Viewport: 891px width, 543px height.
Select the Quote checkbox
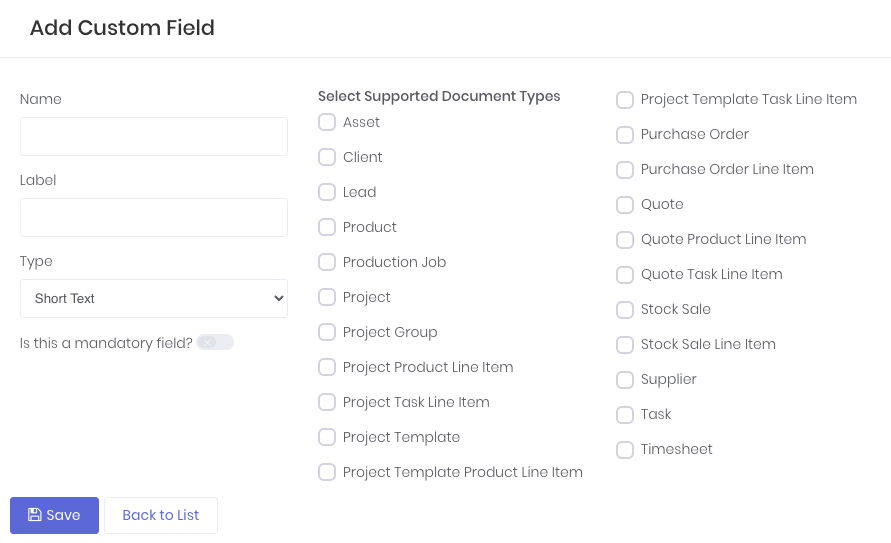coord(625,204)
